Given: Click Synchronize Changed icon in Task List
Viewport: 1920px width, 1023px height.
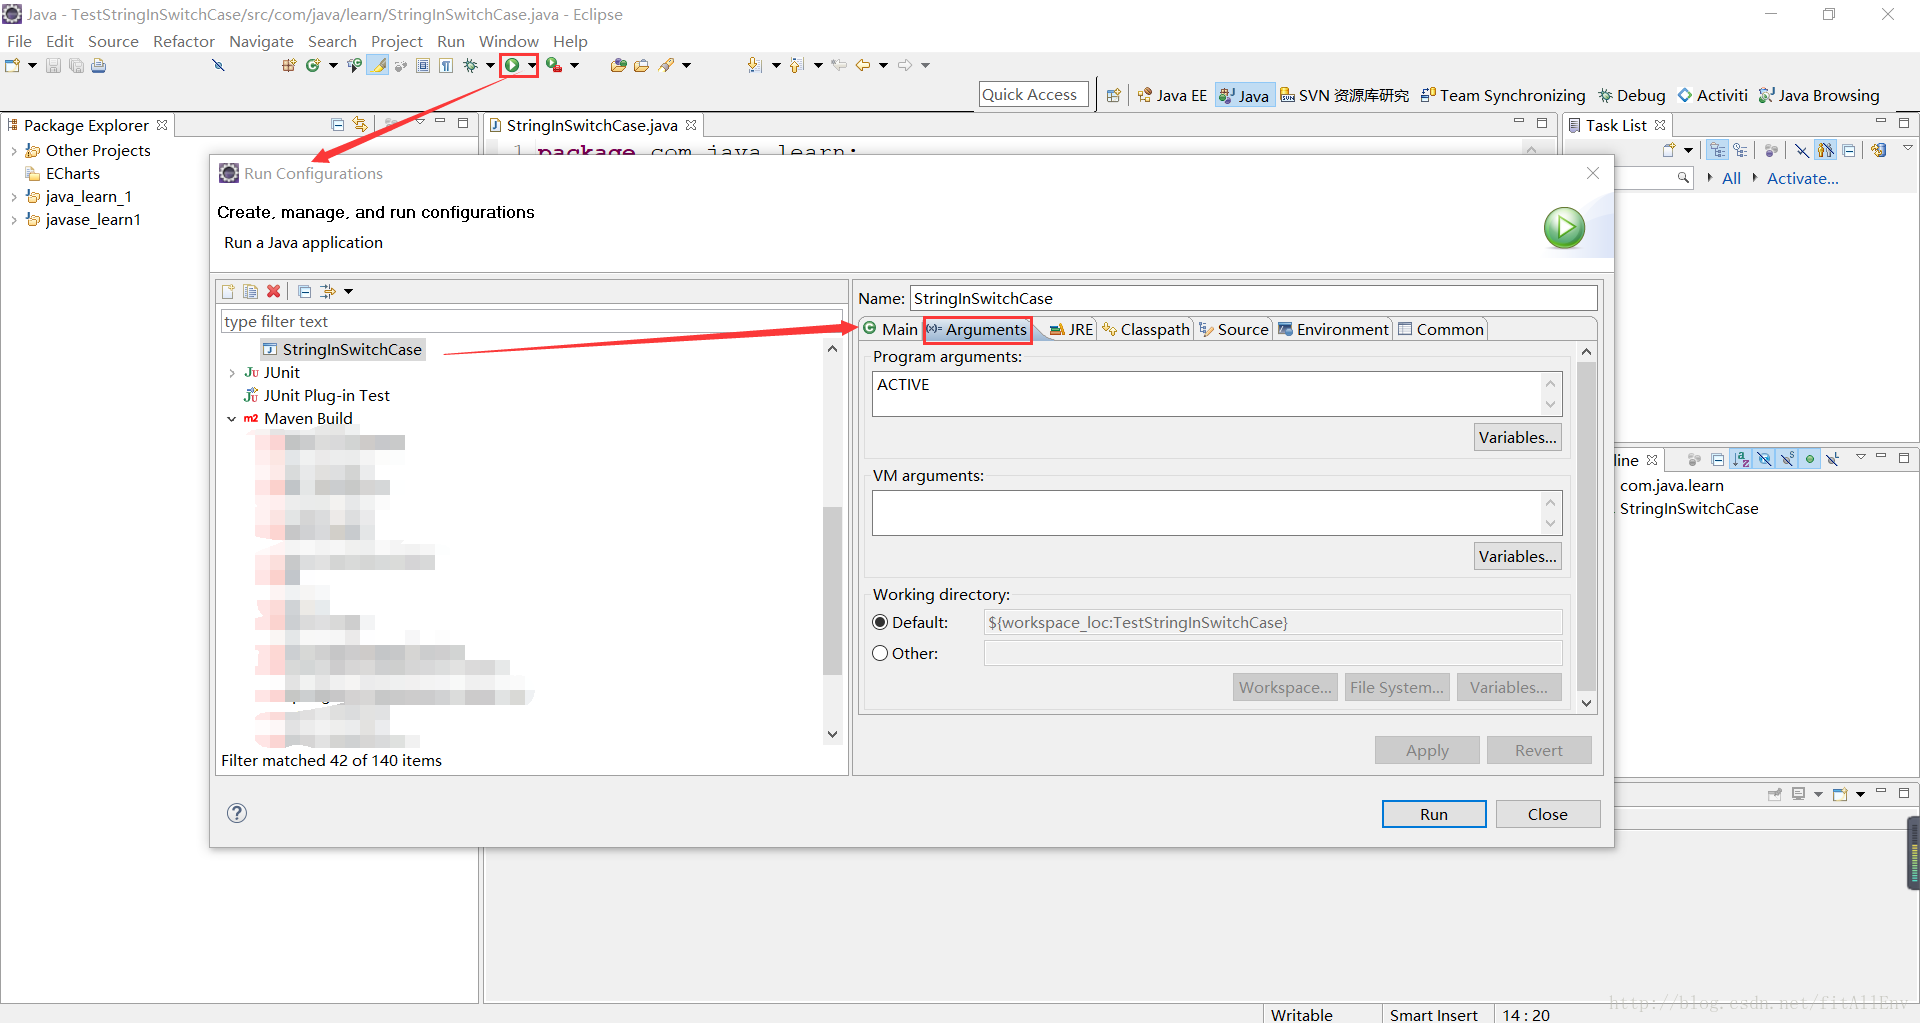Looking at the screenshot, I should (1879, 150).
